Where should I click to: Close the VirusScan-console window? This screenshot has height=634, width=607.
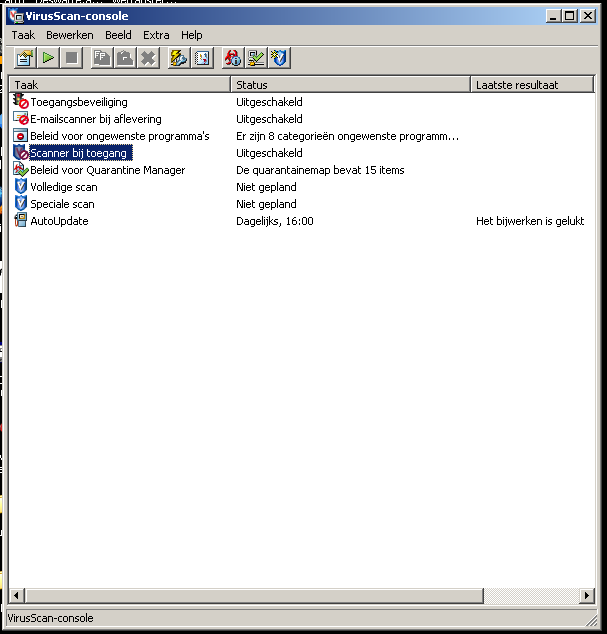point(588,16)
